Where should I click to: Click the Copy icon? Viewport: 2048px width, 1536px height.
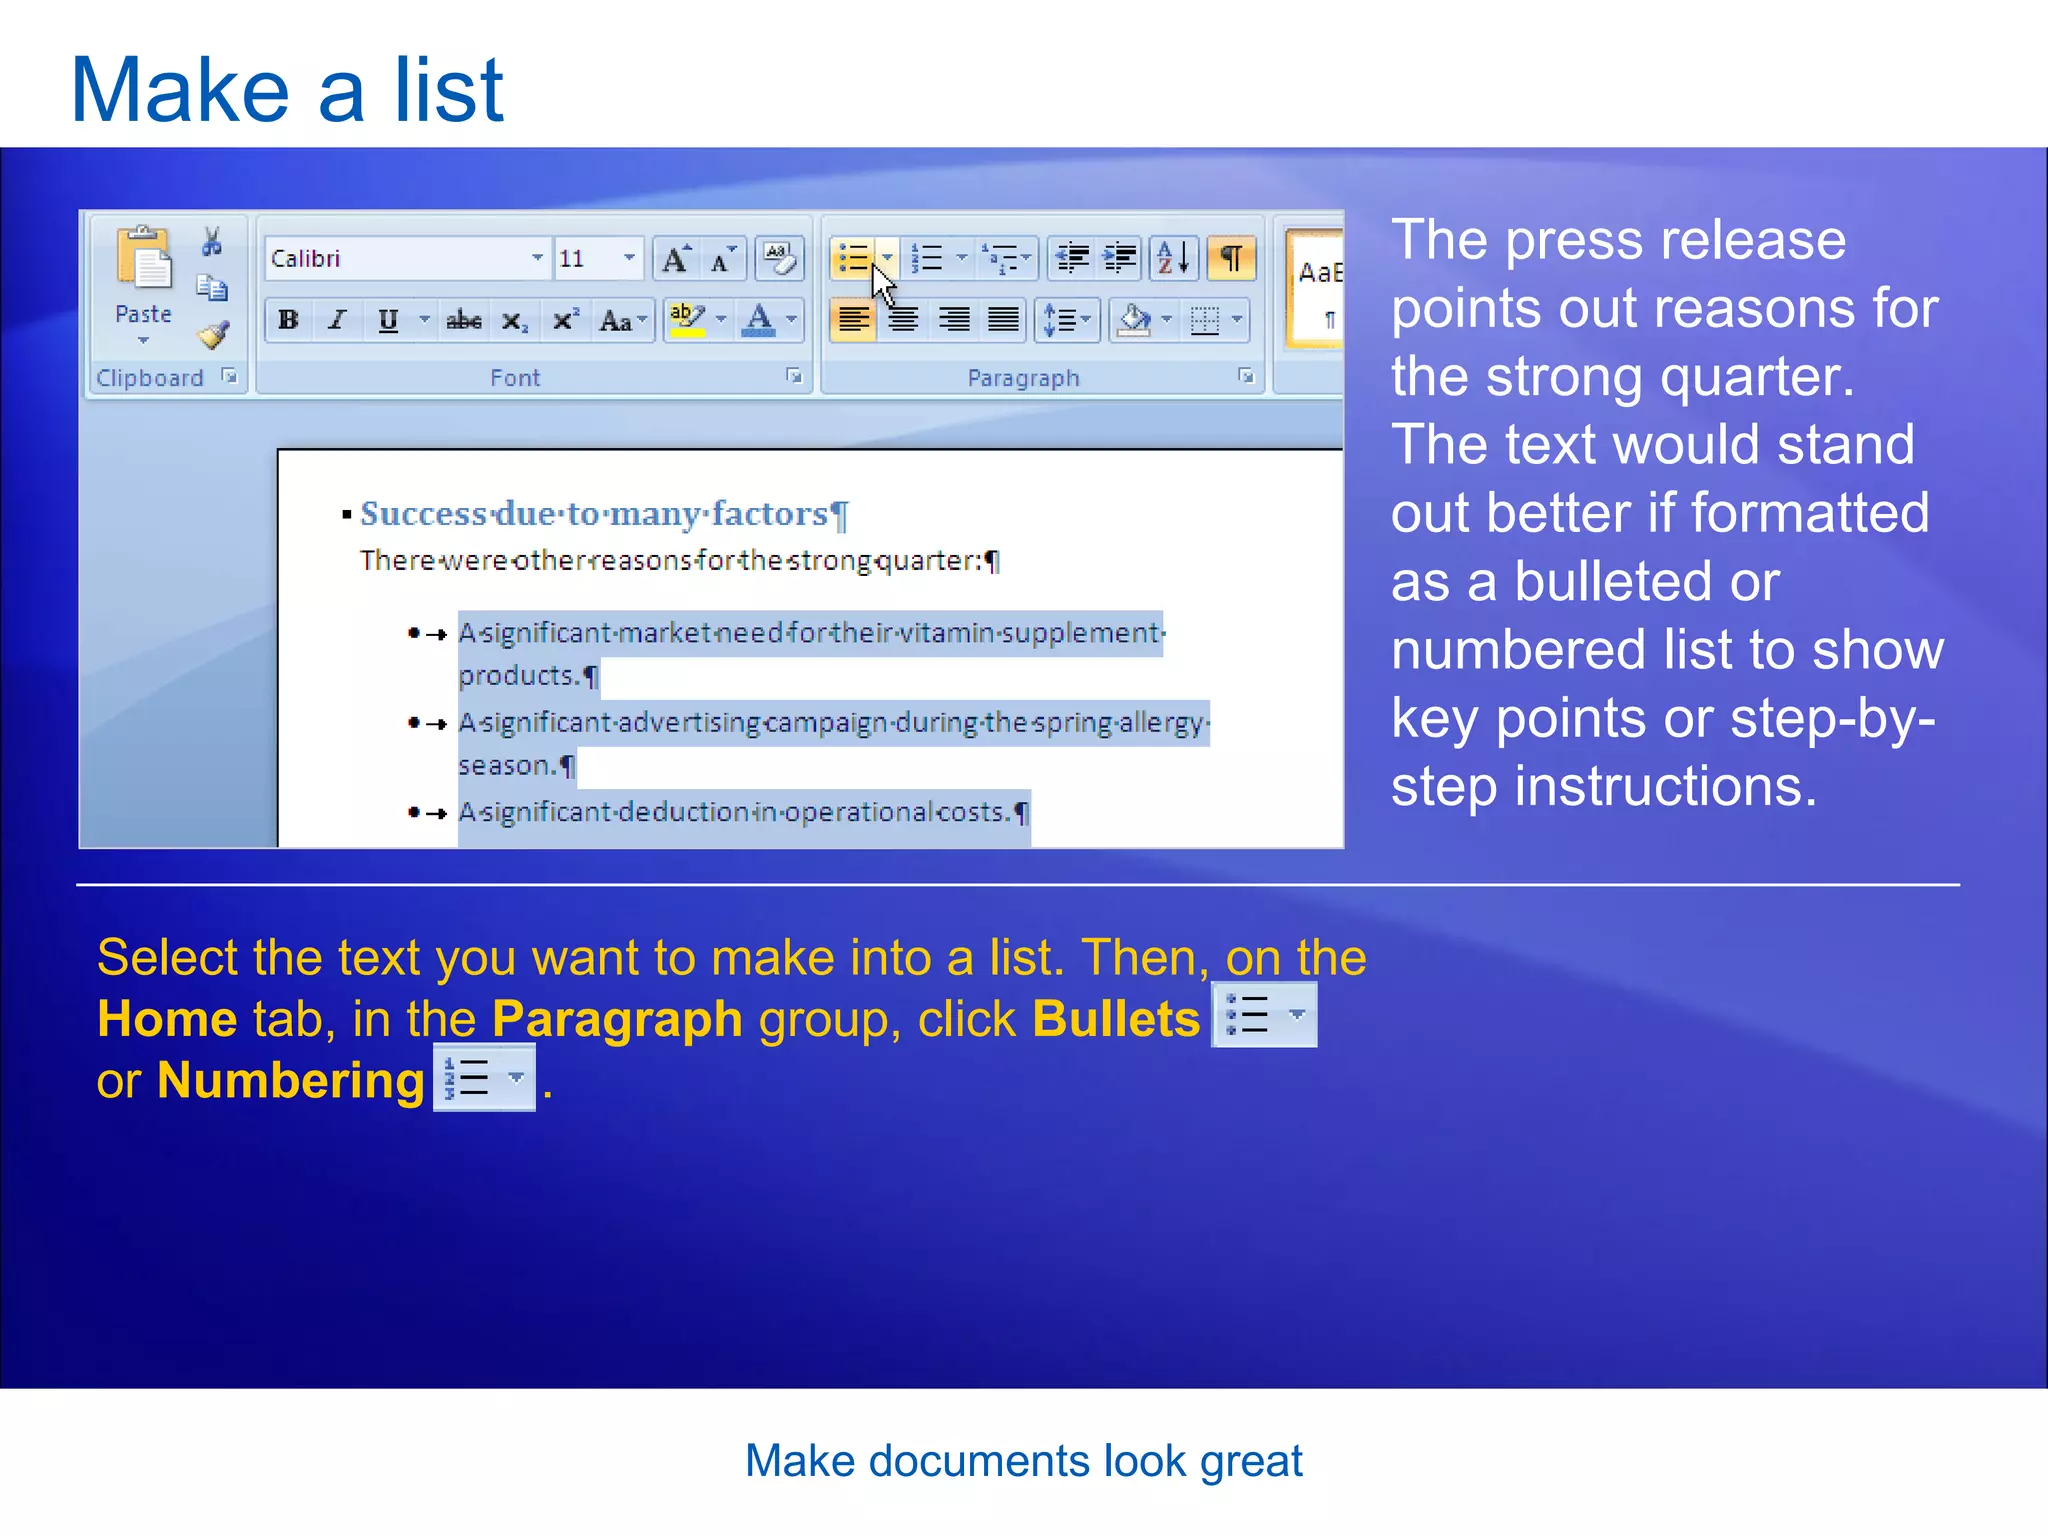[211, 288]
